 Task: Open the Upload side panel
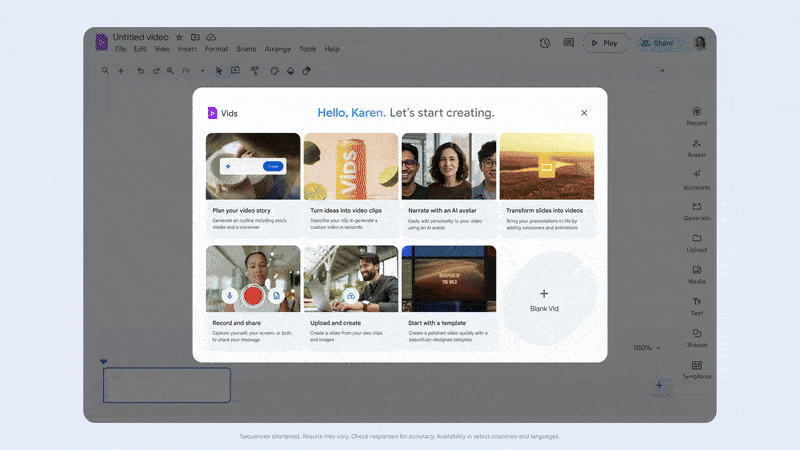tap(696, 243)
